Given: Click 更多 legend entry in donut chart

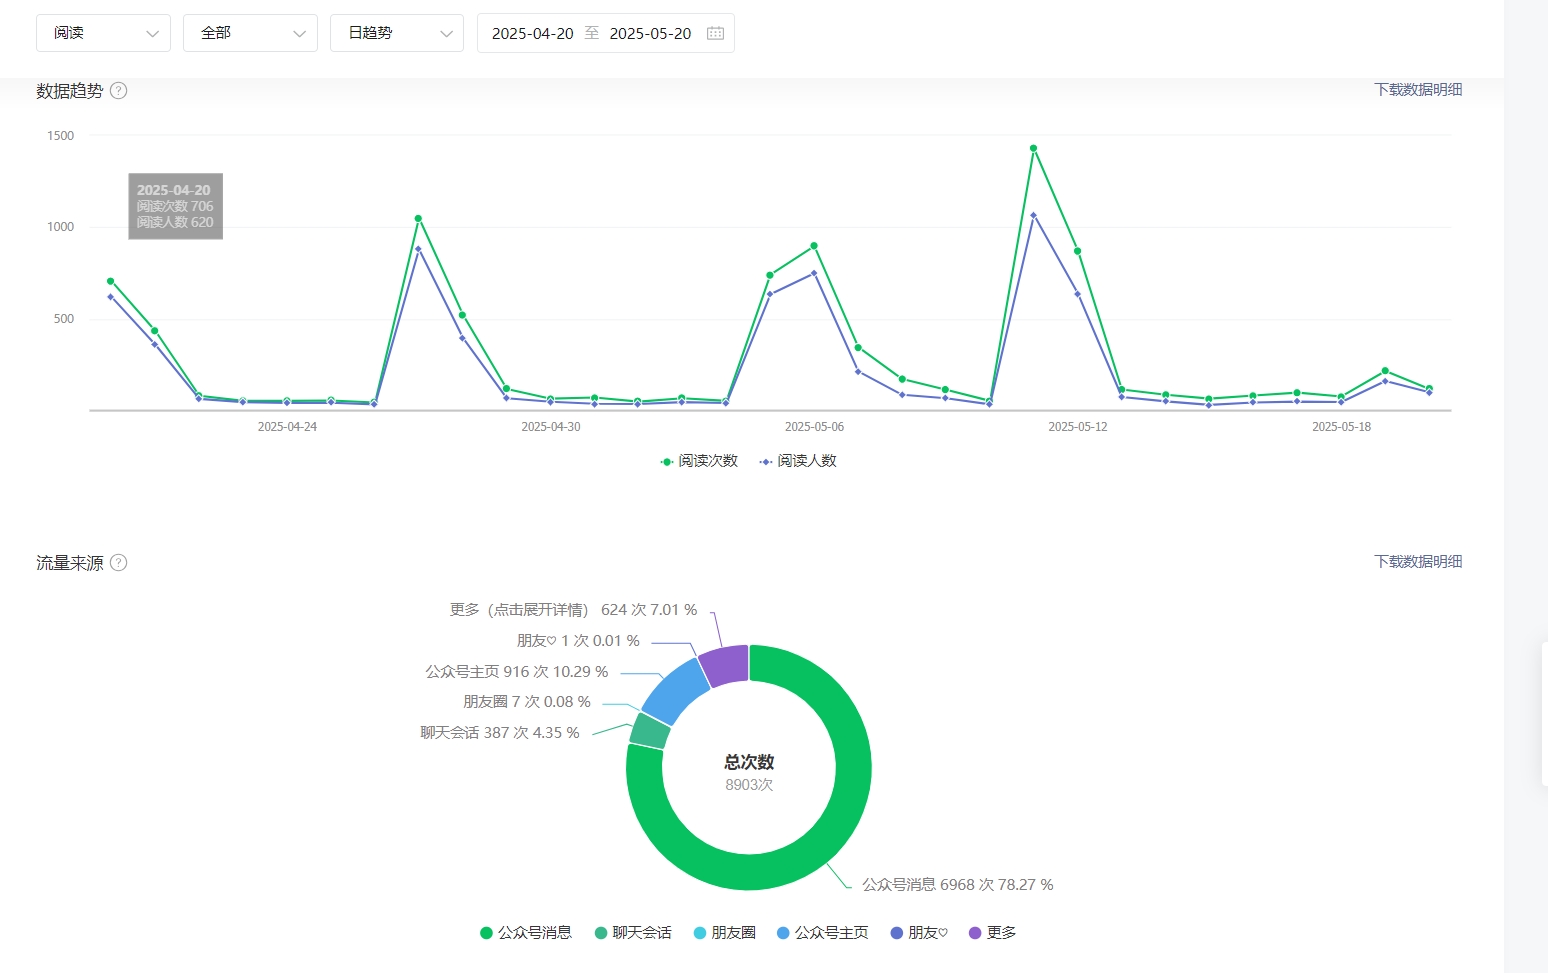Looking at the screenshot, I should [x=992, y=933].
